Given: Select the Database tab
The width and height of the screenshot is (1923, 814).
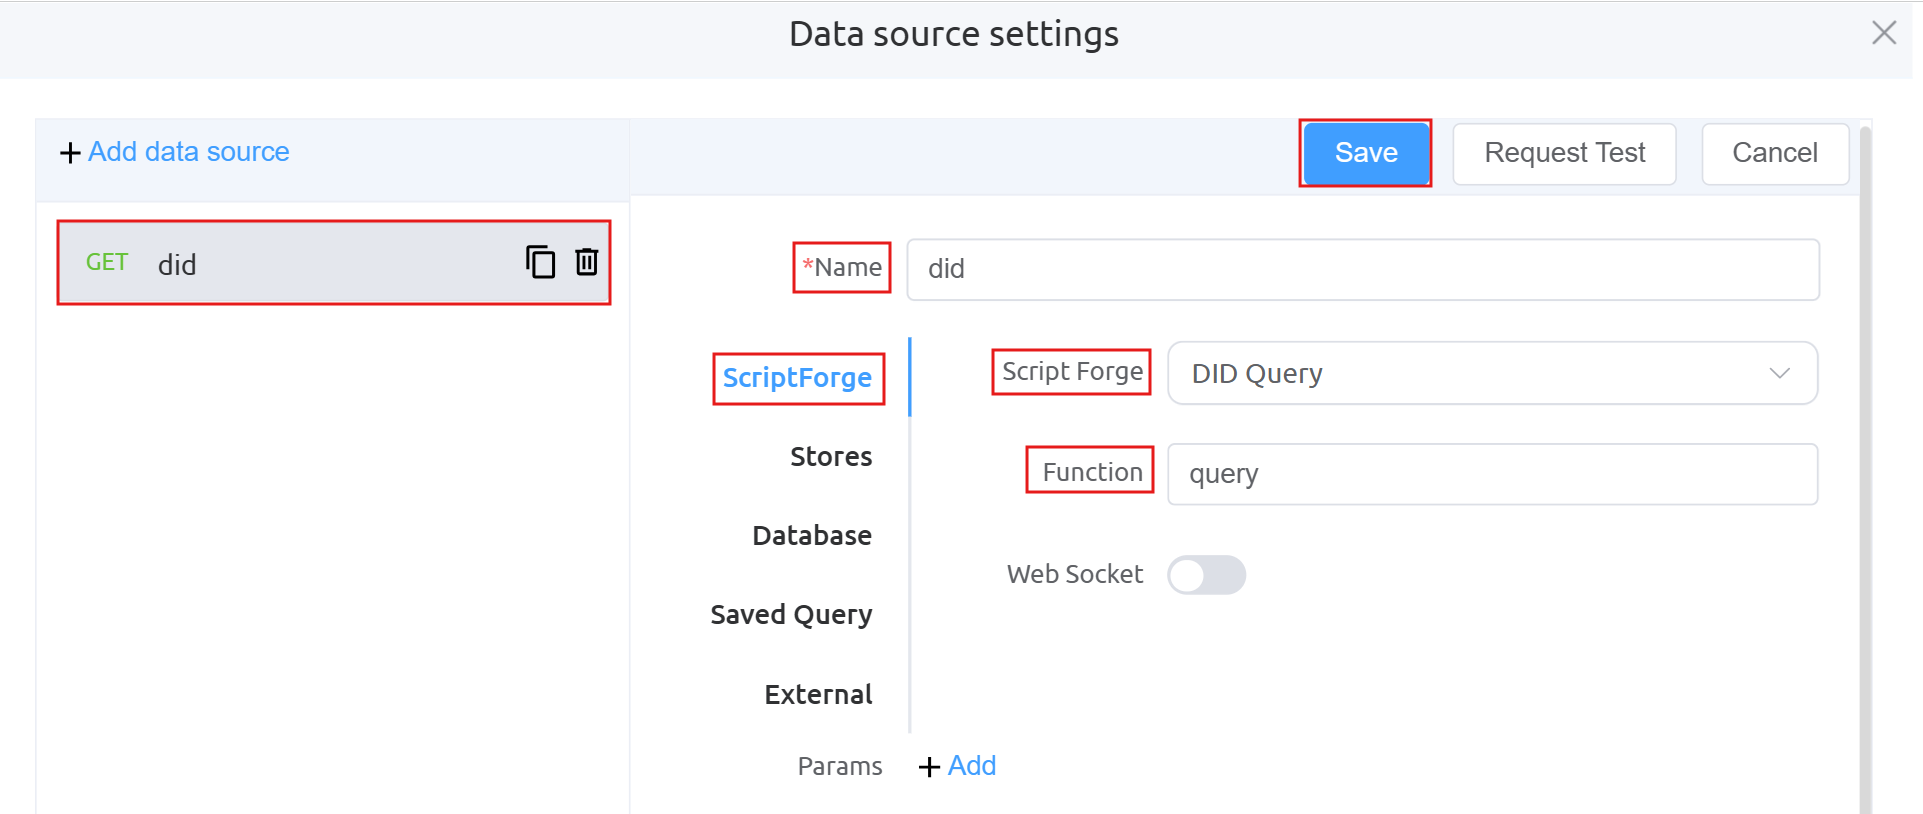Looking at the screenshot, I should click(x=811, y=536).
